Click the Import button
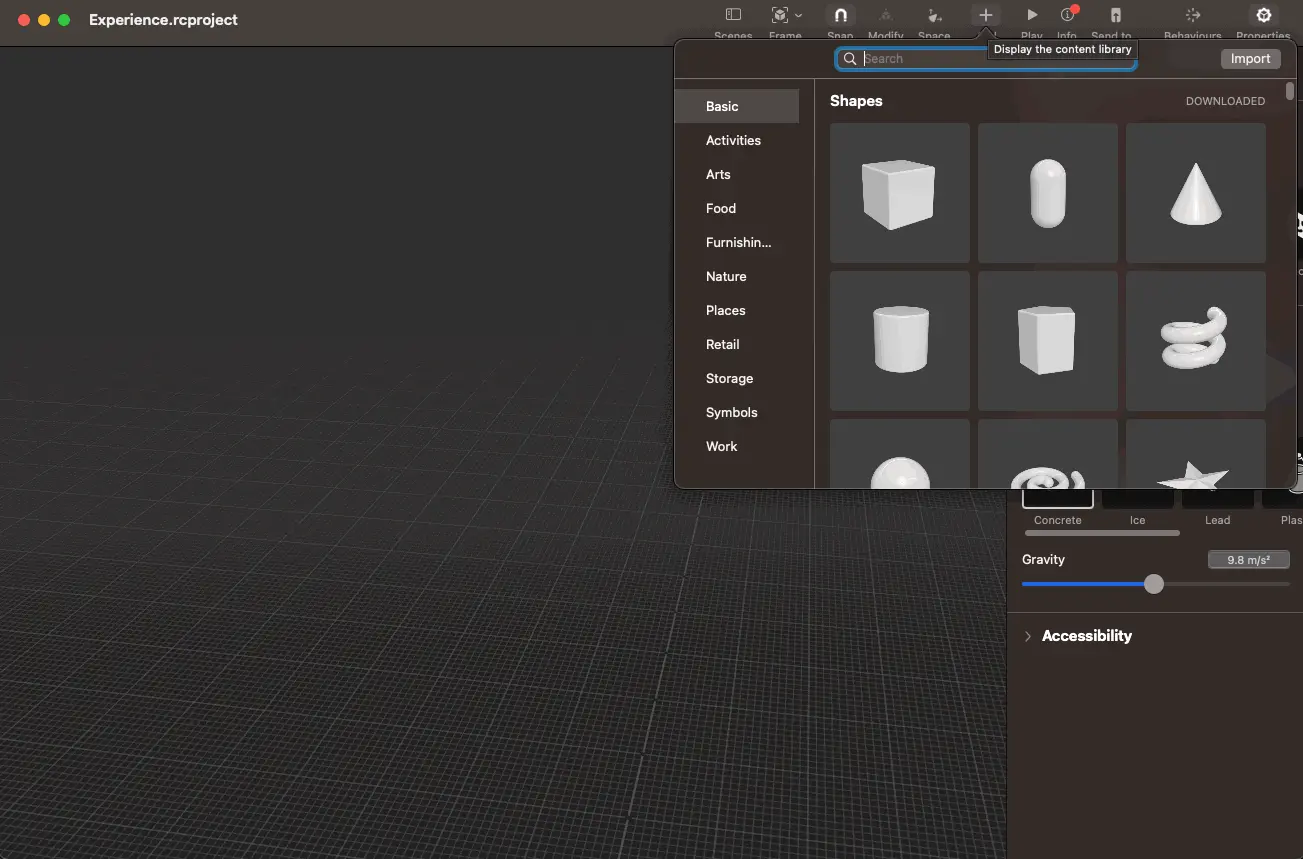Screen dimensions: 1303x859 pyautogui.click(x=1250, y=59)
